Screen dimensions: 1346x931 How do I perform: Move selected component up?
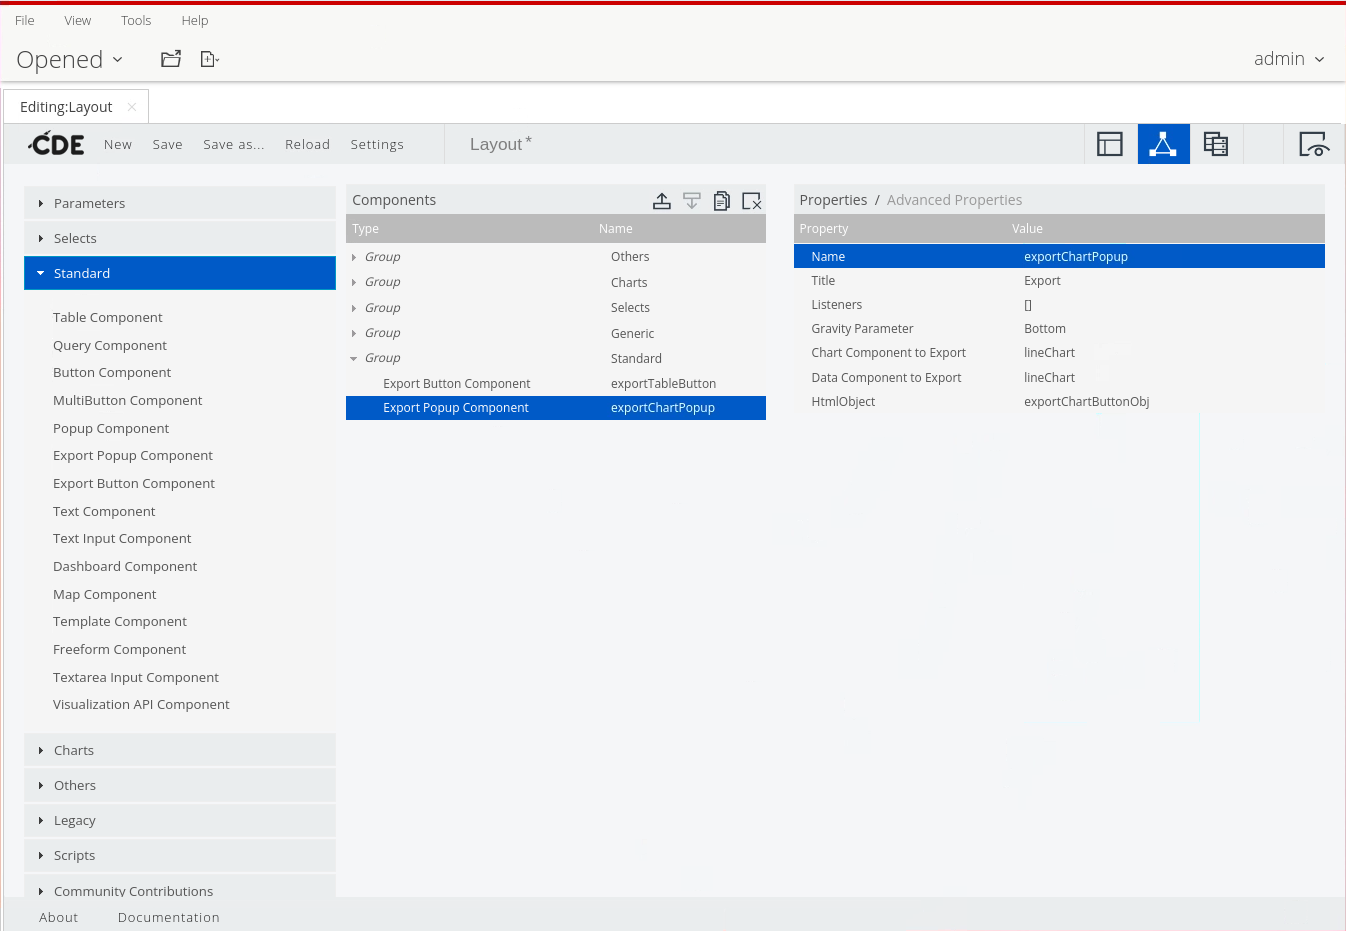point(662,201)
